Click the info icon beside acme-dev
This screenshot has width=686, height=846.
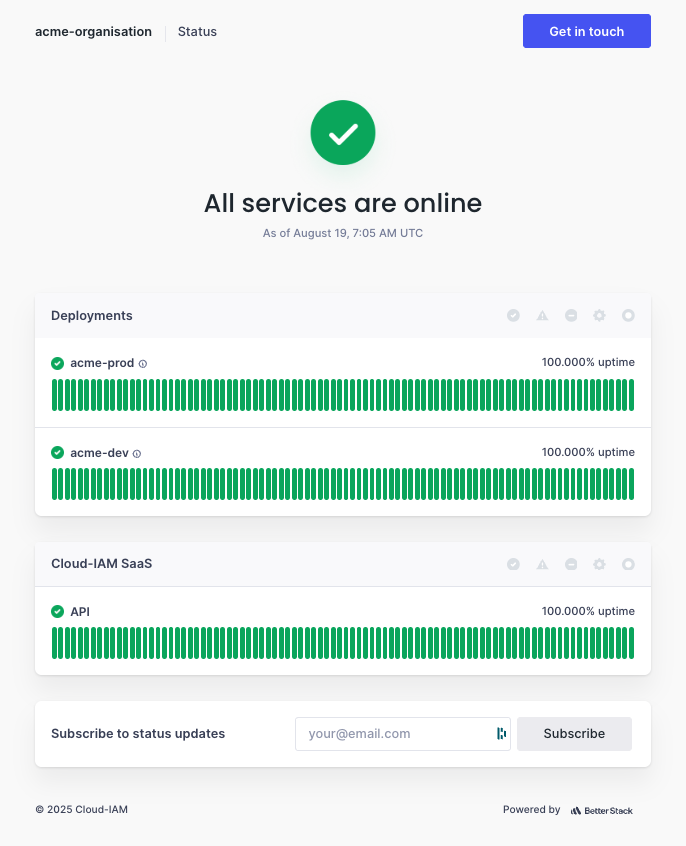tap(137, 453)
